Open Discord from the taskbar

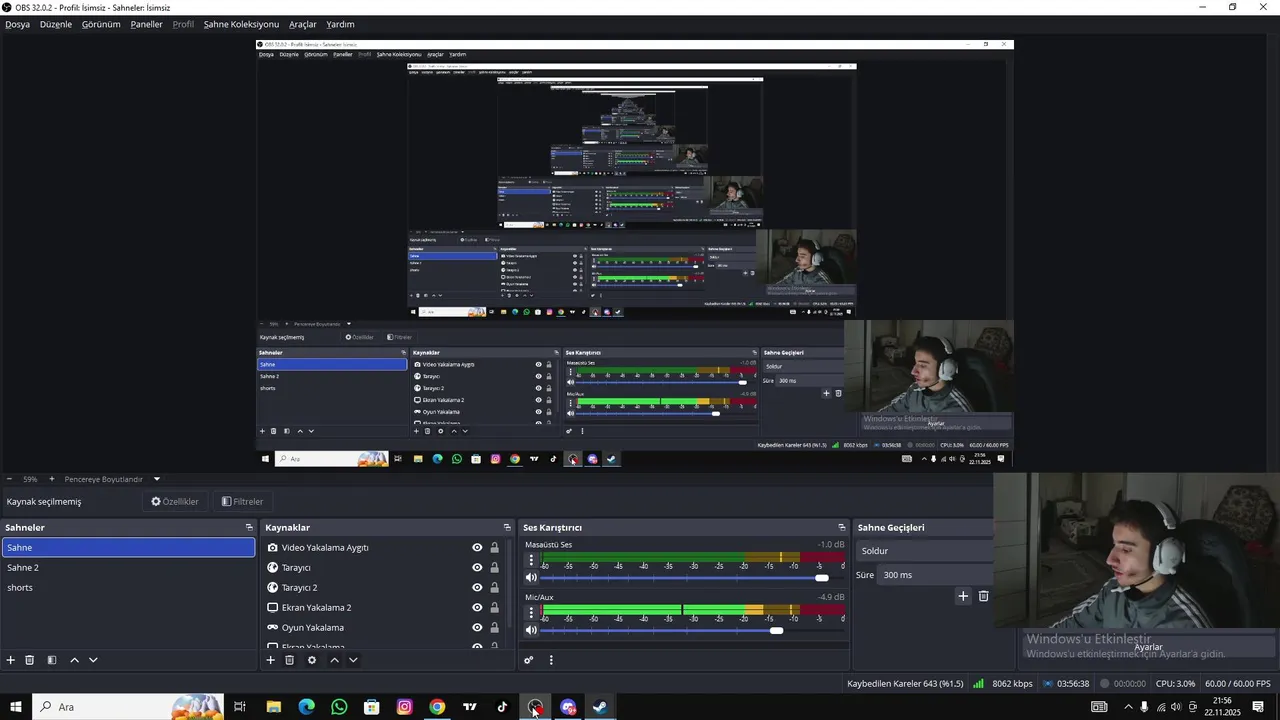pos(568,707)
